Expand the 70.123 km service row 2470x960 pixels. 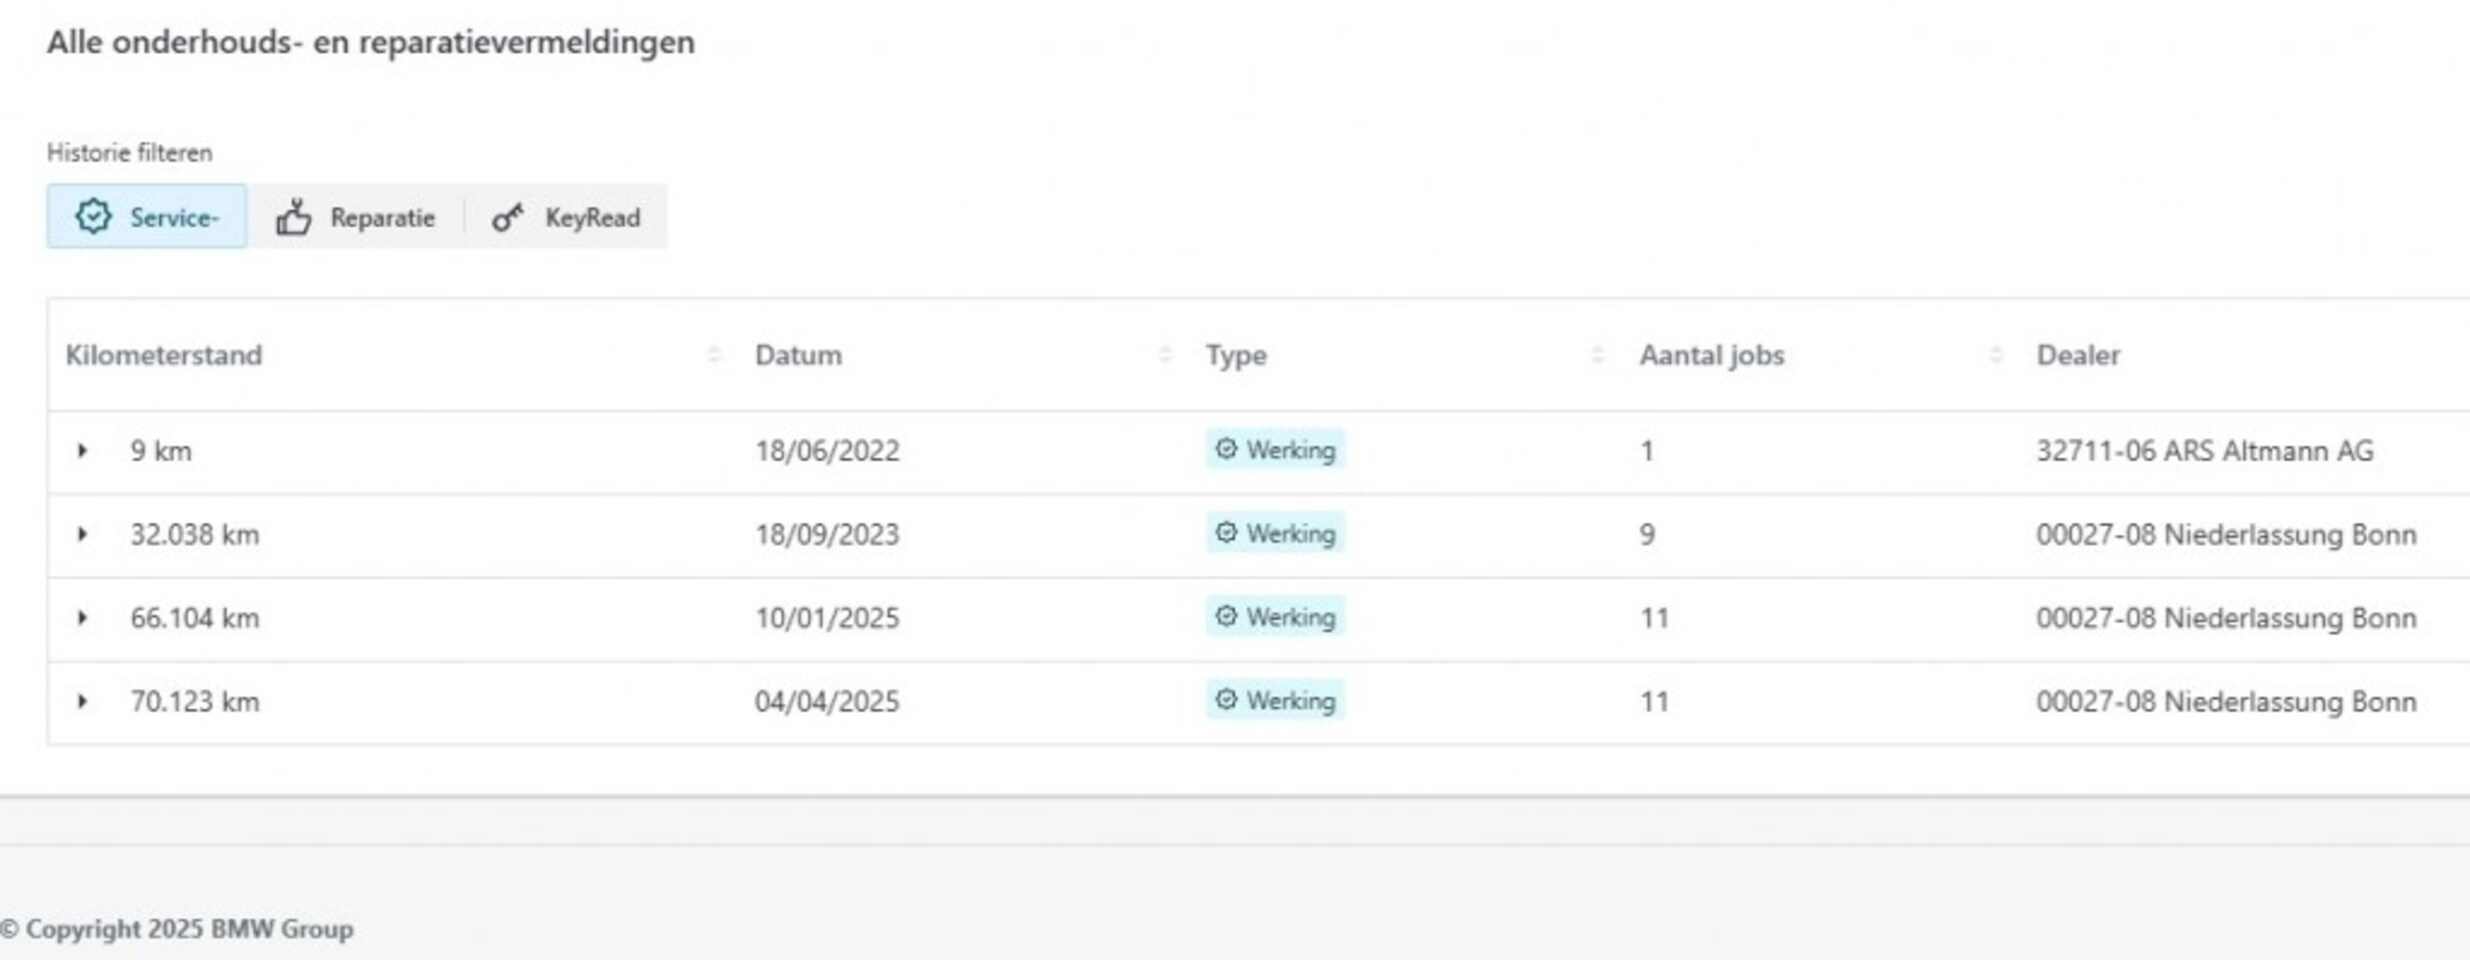pyautogui.click(x=83, y=701)
